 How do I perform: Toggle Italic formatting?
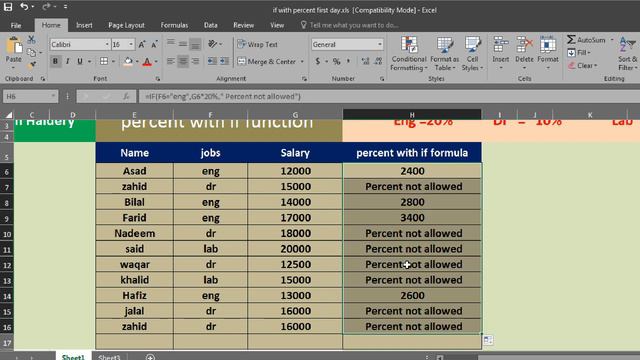click(x=67, y=61)
